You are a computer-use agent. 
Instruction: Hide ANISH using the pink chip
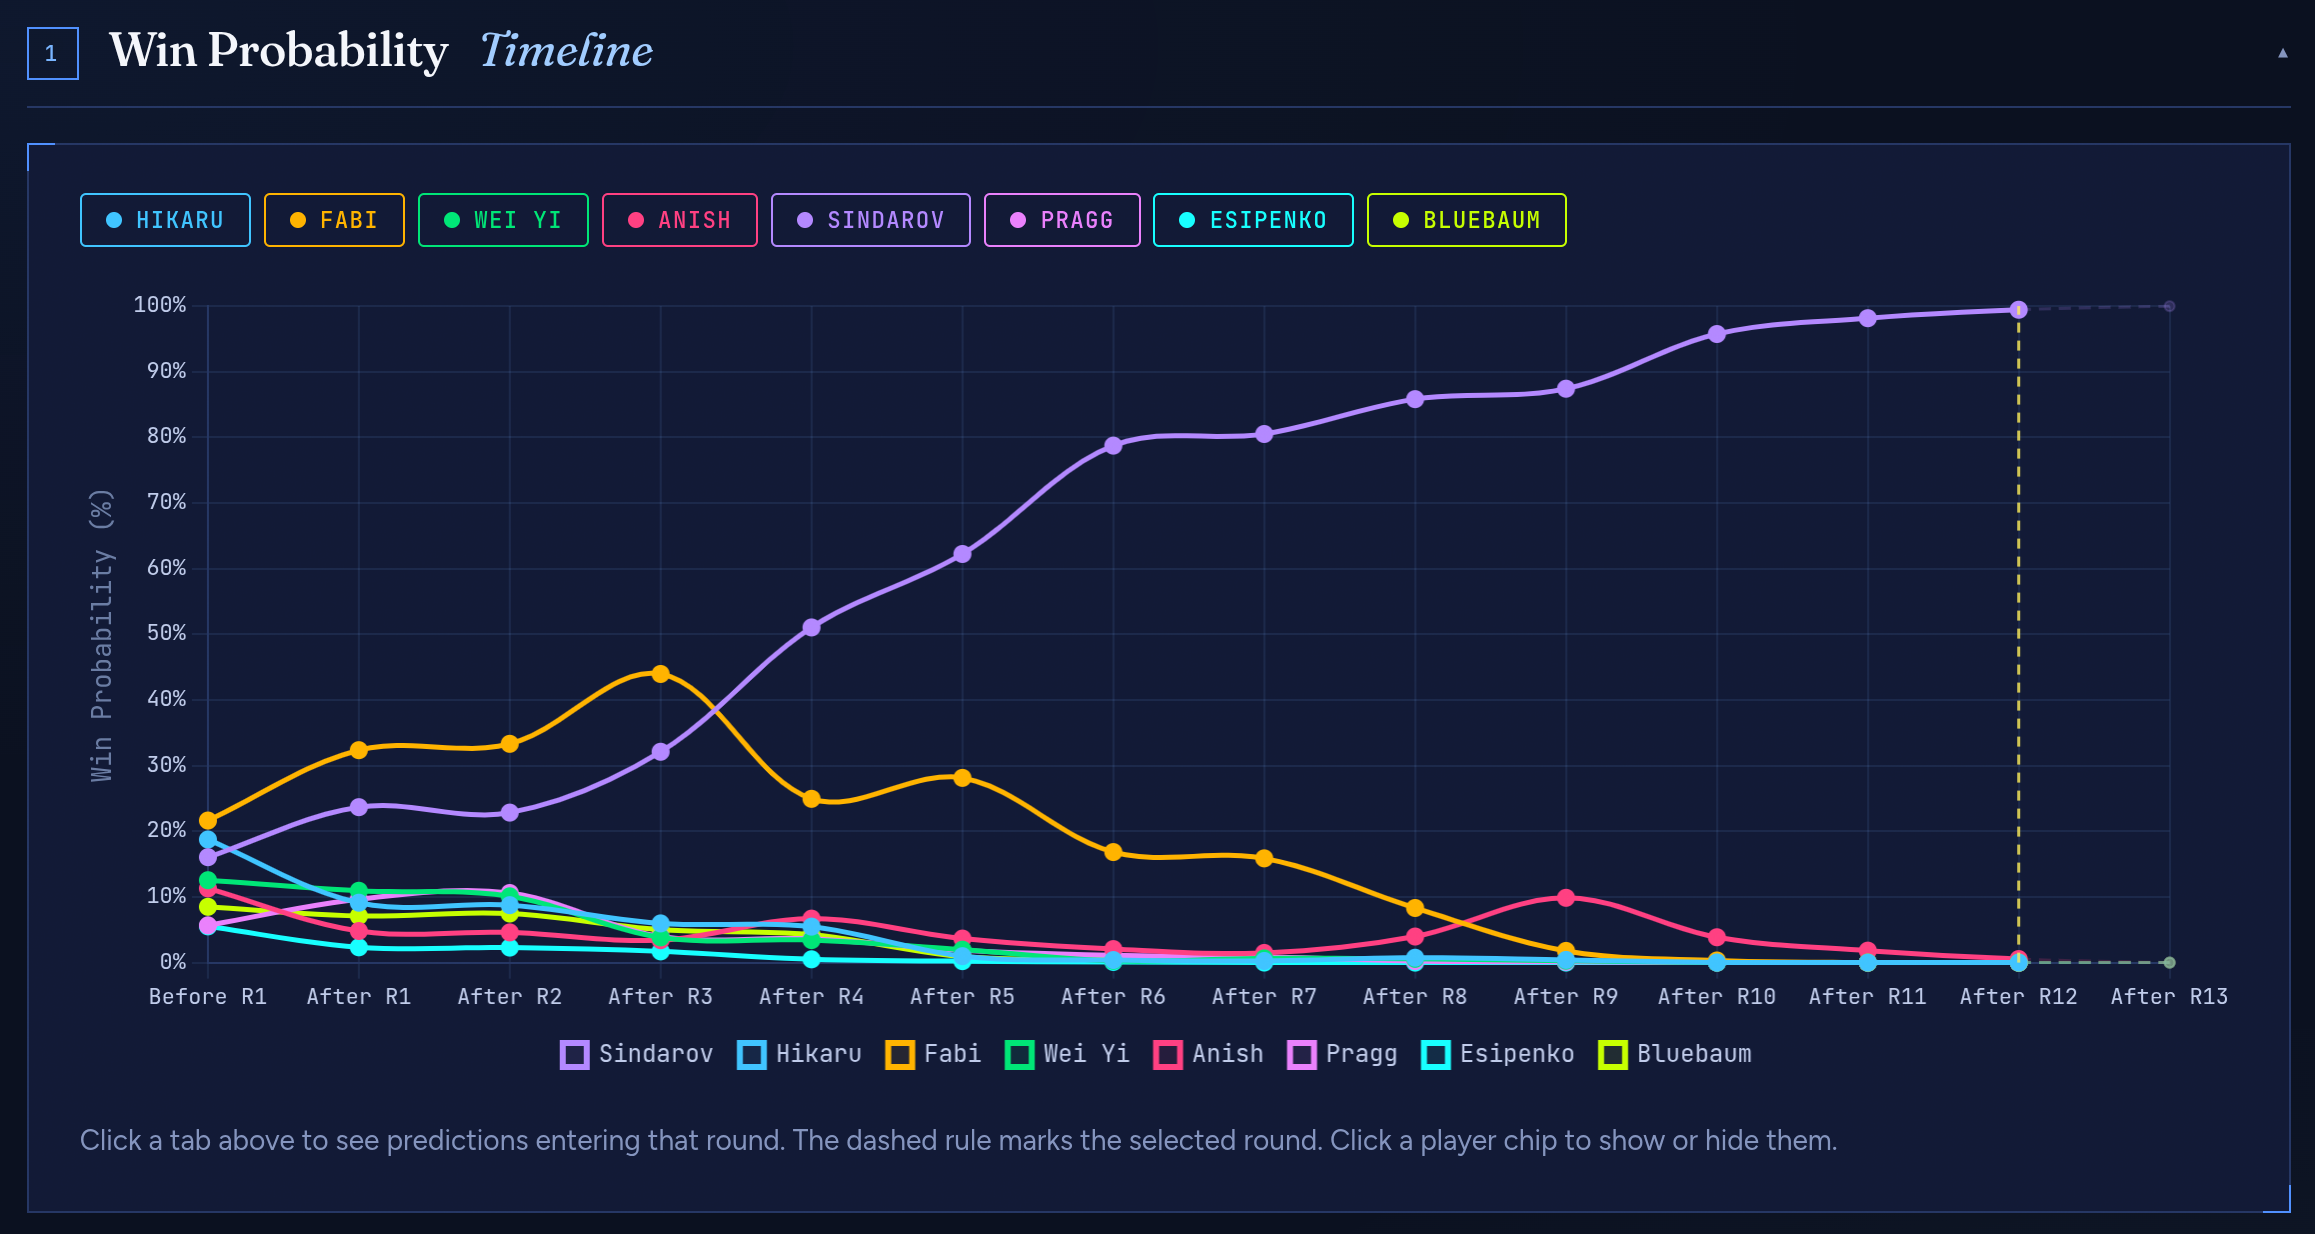[679, 220]
